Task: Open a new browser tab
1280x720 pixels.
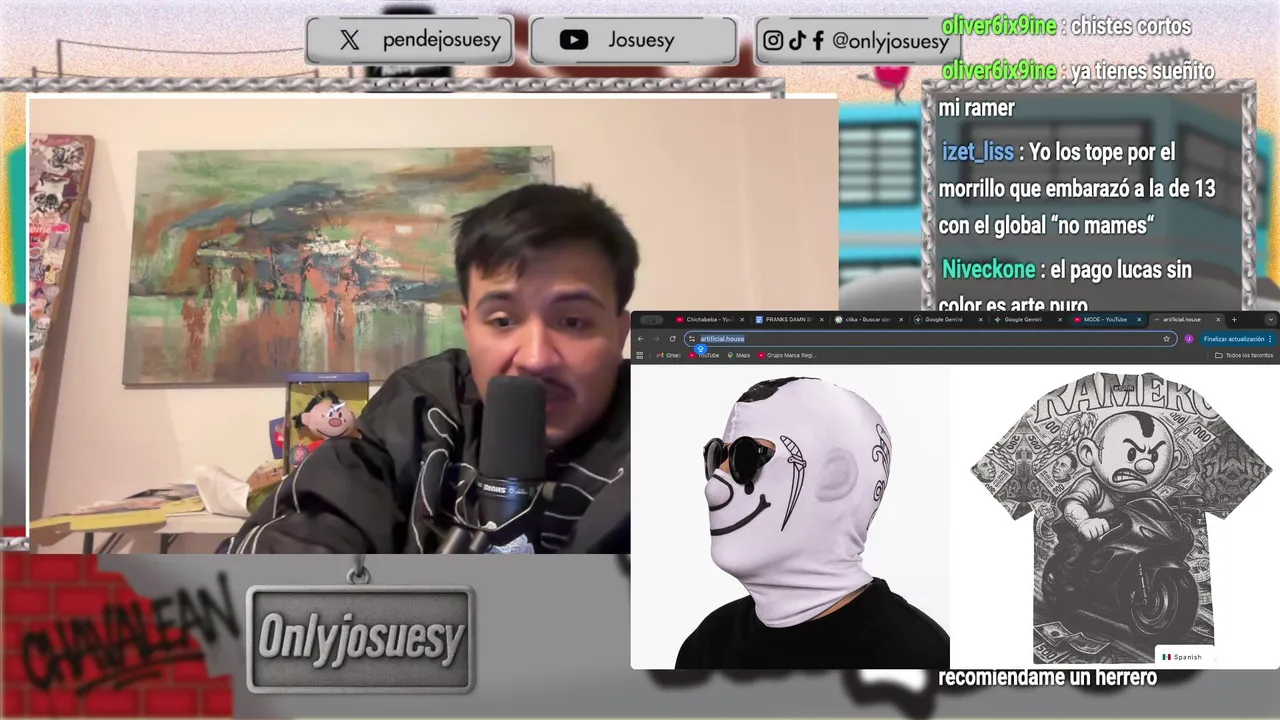Action: point(1234,319)
